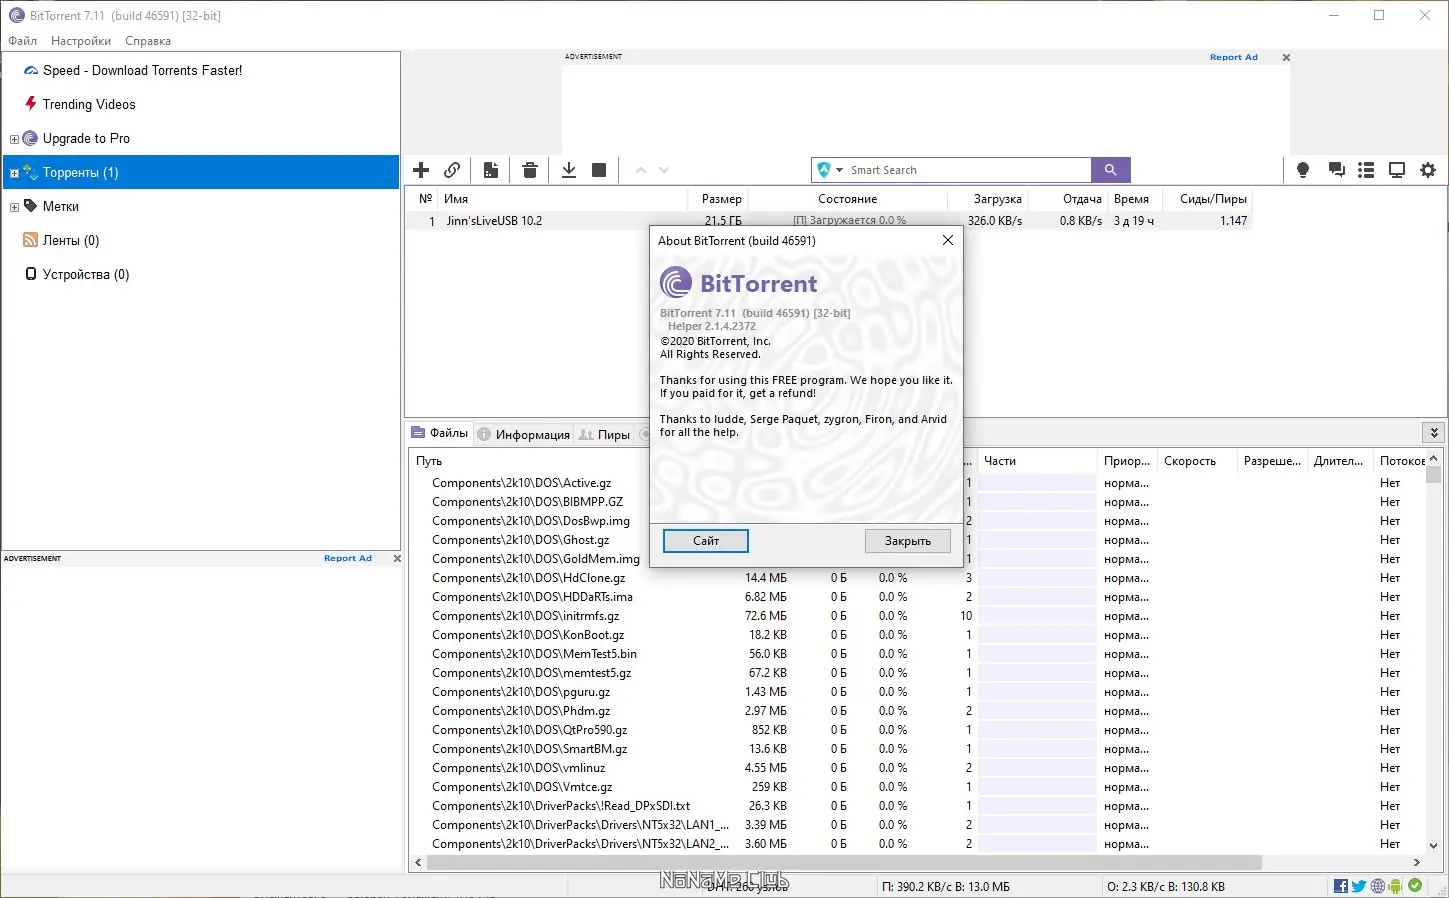Click the Сайт button in About dialog

tap(706, 541)
